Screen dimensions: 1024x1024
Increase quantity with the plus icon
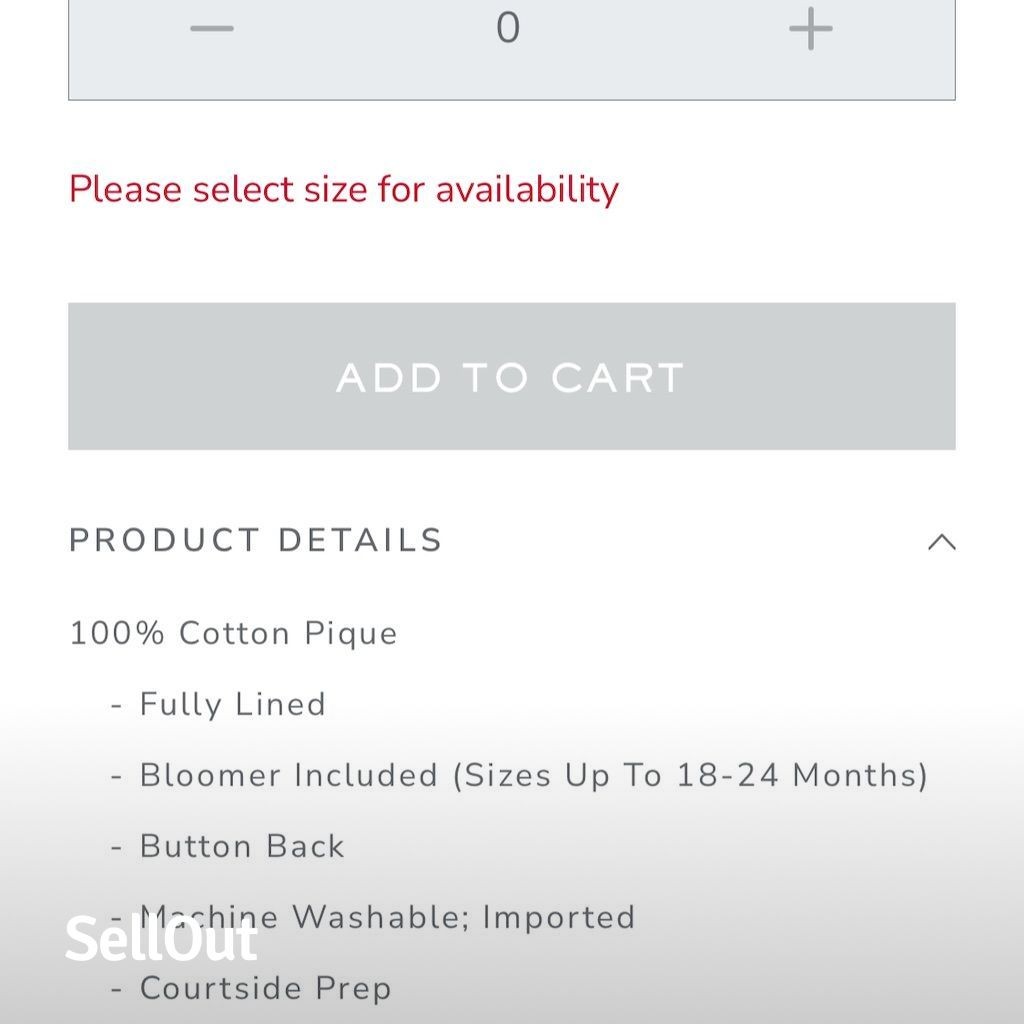tap(810, 28)
